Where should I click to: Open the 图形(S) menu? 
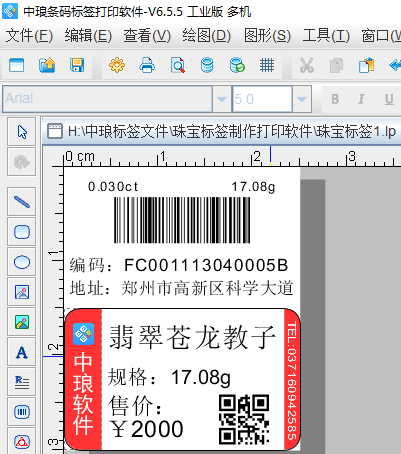[x=267, y=36]
